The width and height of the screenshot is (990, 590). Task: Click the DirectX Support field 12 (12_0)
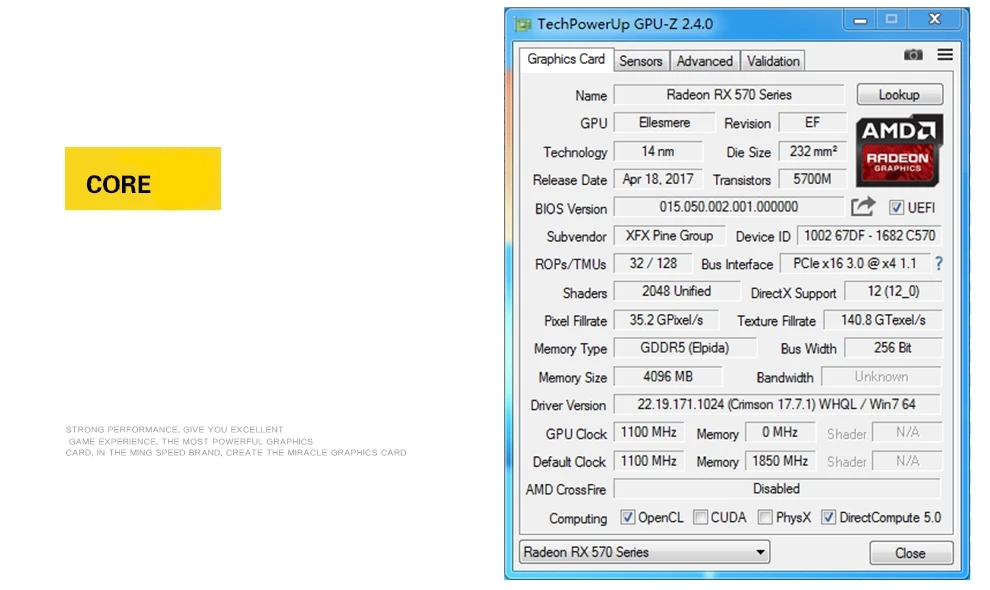click(x=893, y=291)
